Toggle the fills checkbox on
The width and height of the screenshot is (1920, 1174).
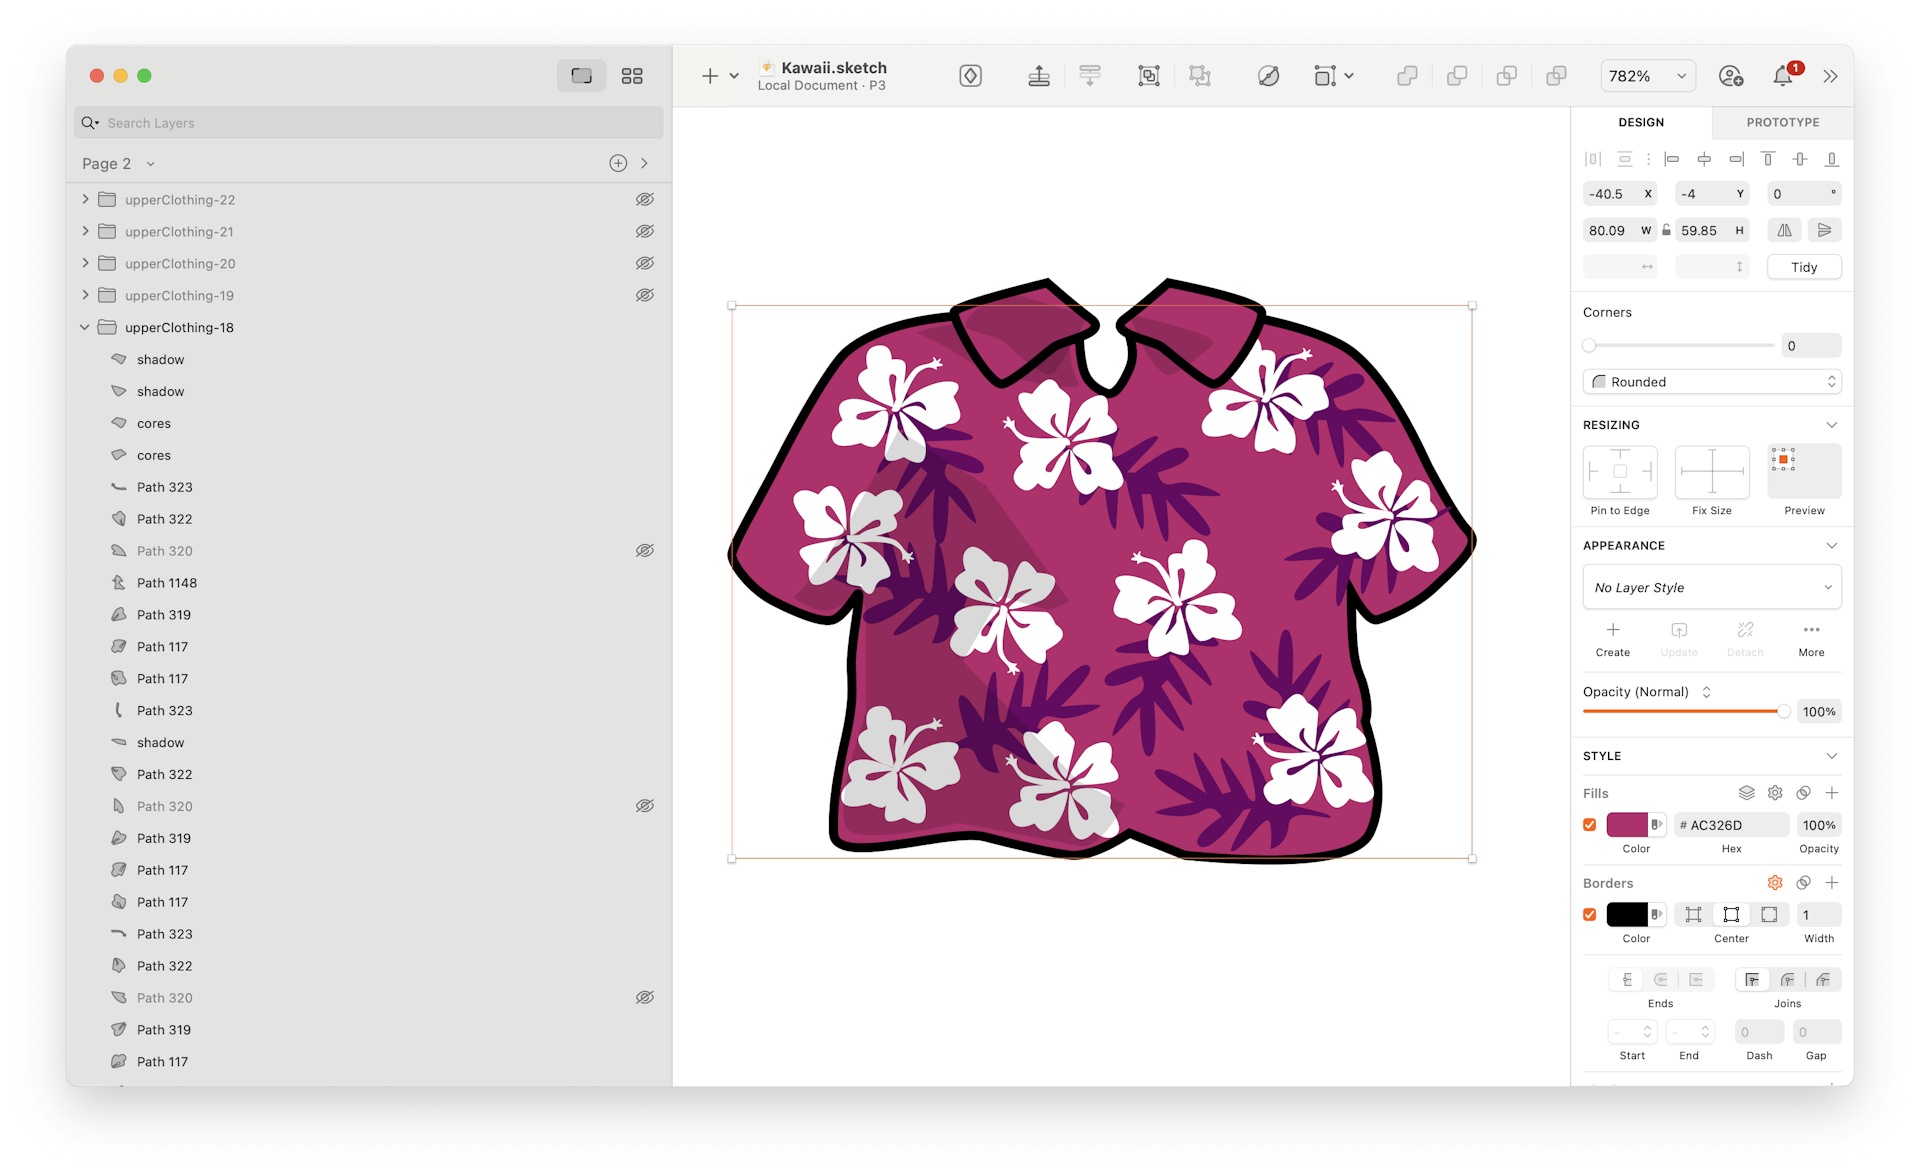(x=1589, y=824)
